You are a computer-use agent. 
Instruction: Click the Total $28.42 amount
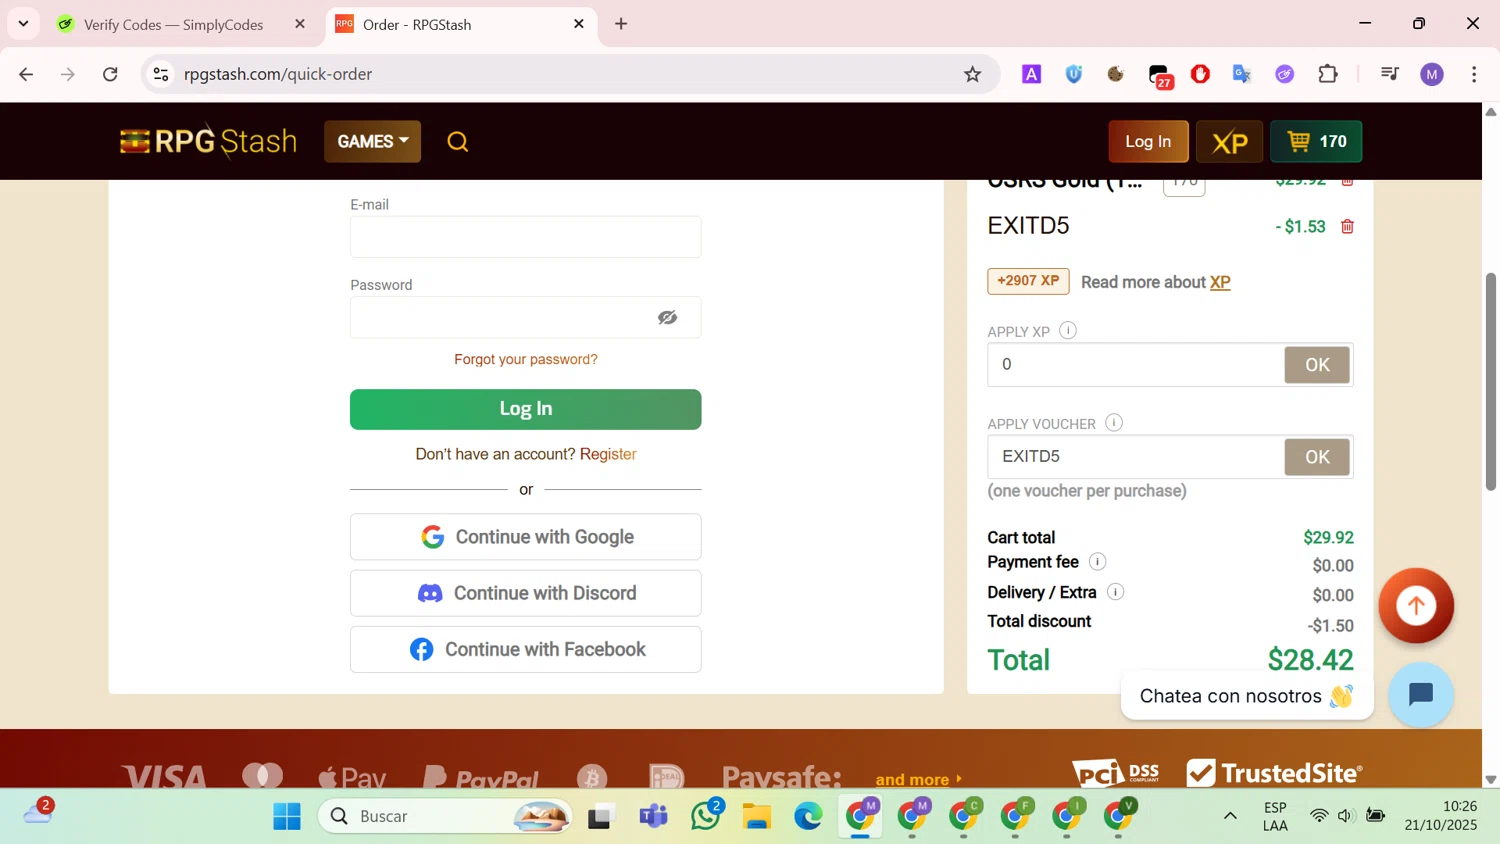click(x=1310, y=660)
